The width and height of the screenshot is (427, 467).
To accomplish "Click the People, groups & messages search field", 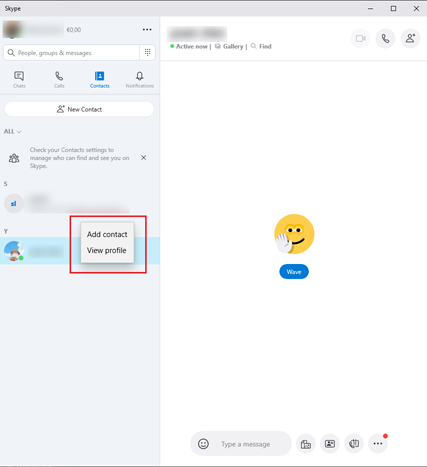I will [x=71, y=53].
